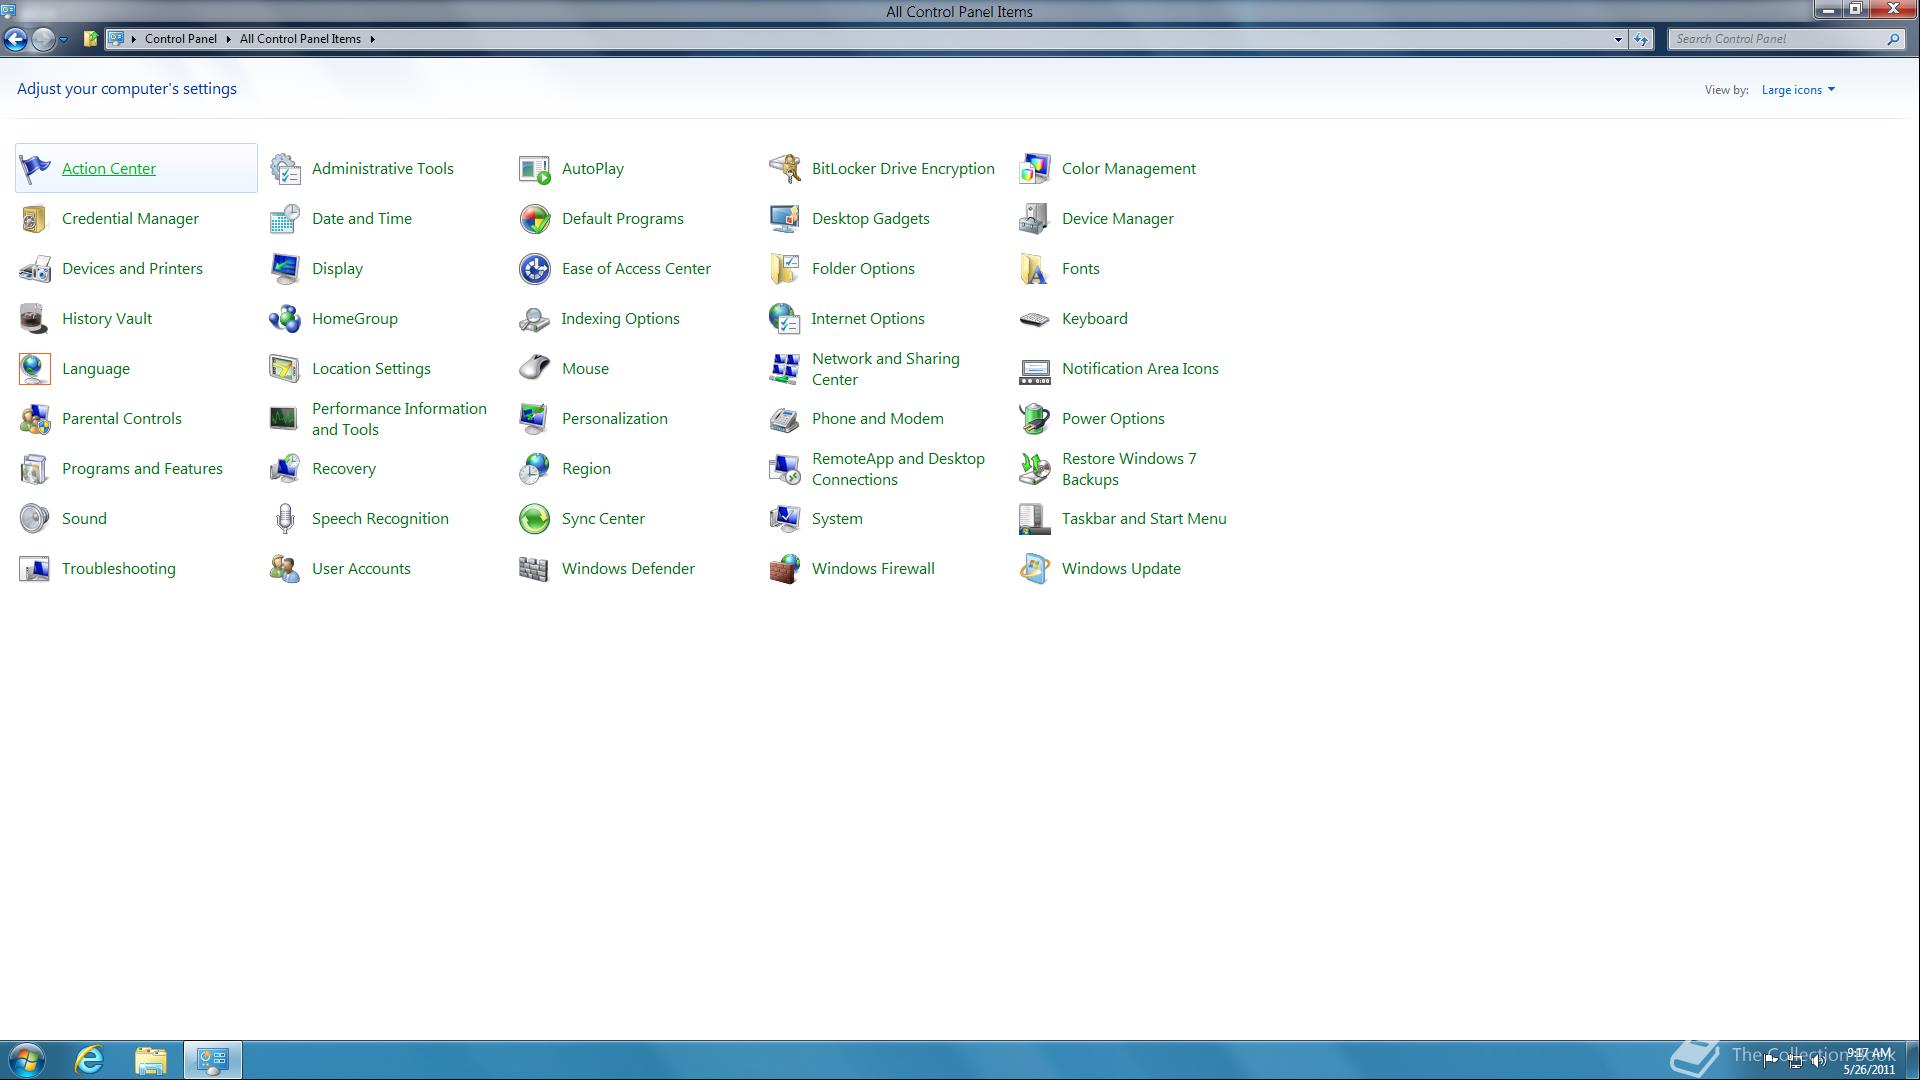Expand the address bar history dropdown arrow

(x=1618, y=40)
